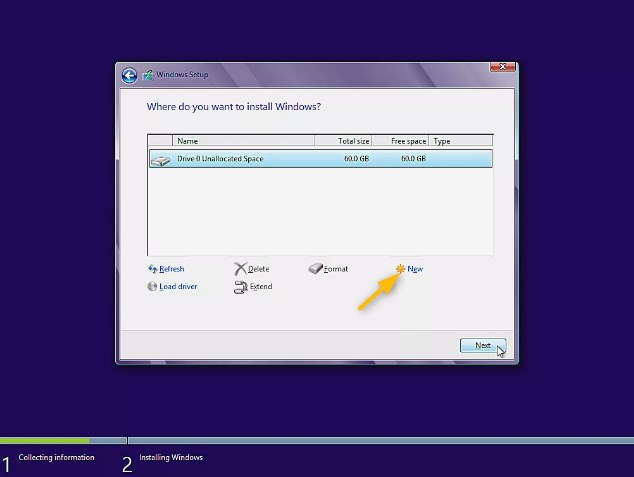Click the Windows Setup title text

pyautogui.click(x=182, y=74)
